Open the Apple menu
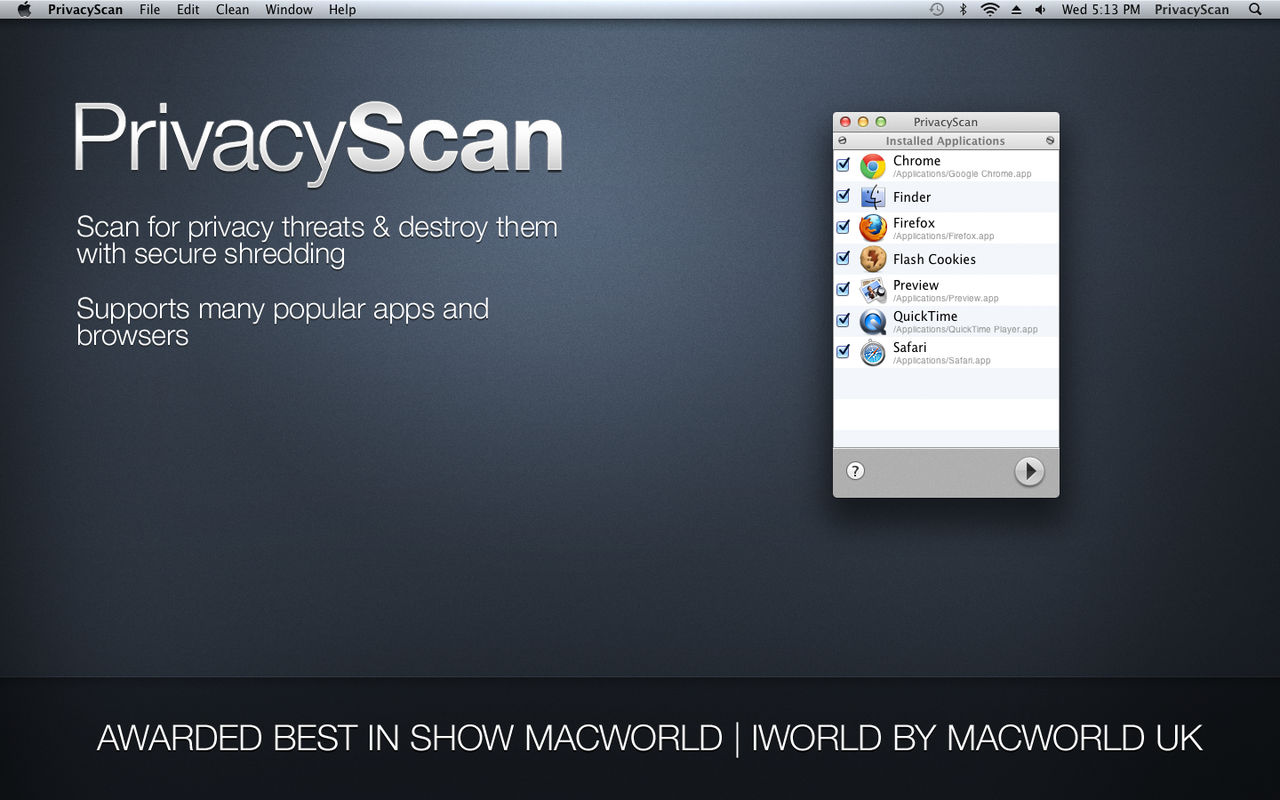 pyautogui.click(x=25, y=9)
